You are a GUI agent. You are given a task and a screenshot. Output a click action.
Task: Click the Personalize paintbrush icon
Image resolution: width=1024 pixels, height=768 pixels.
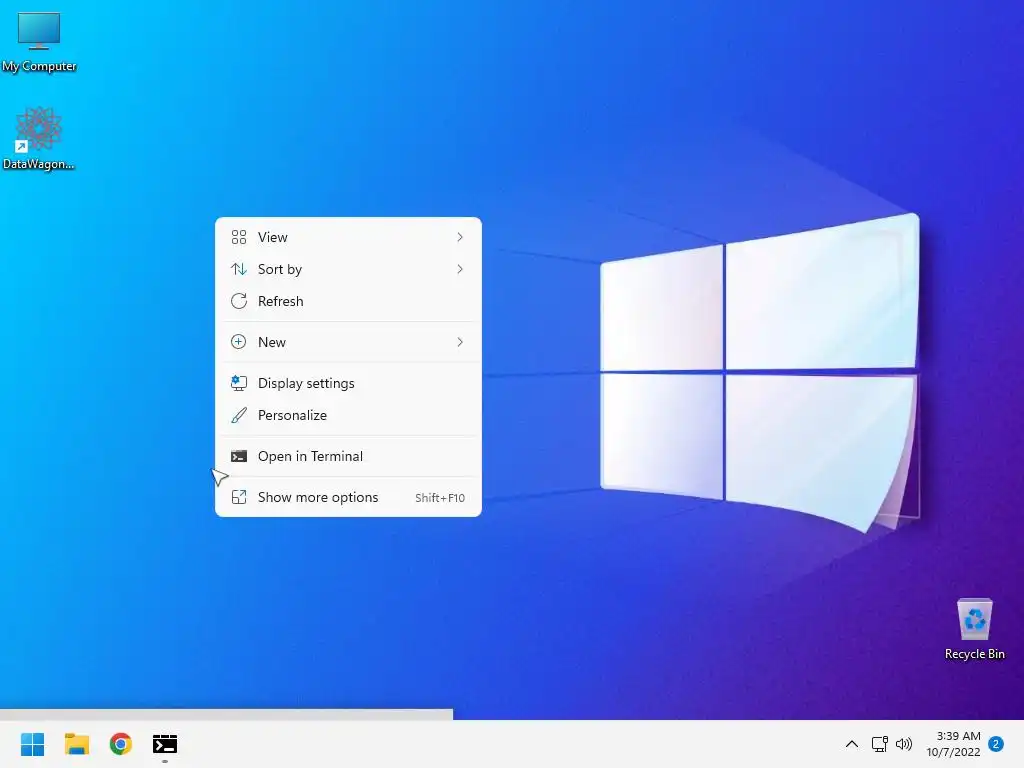point(239,415)
